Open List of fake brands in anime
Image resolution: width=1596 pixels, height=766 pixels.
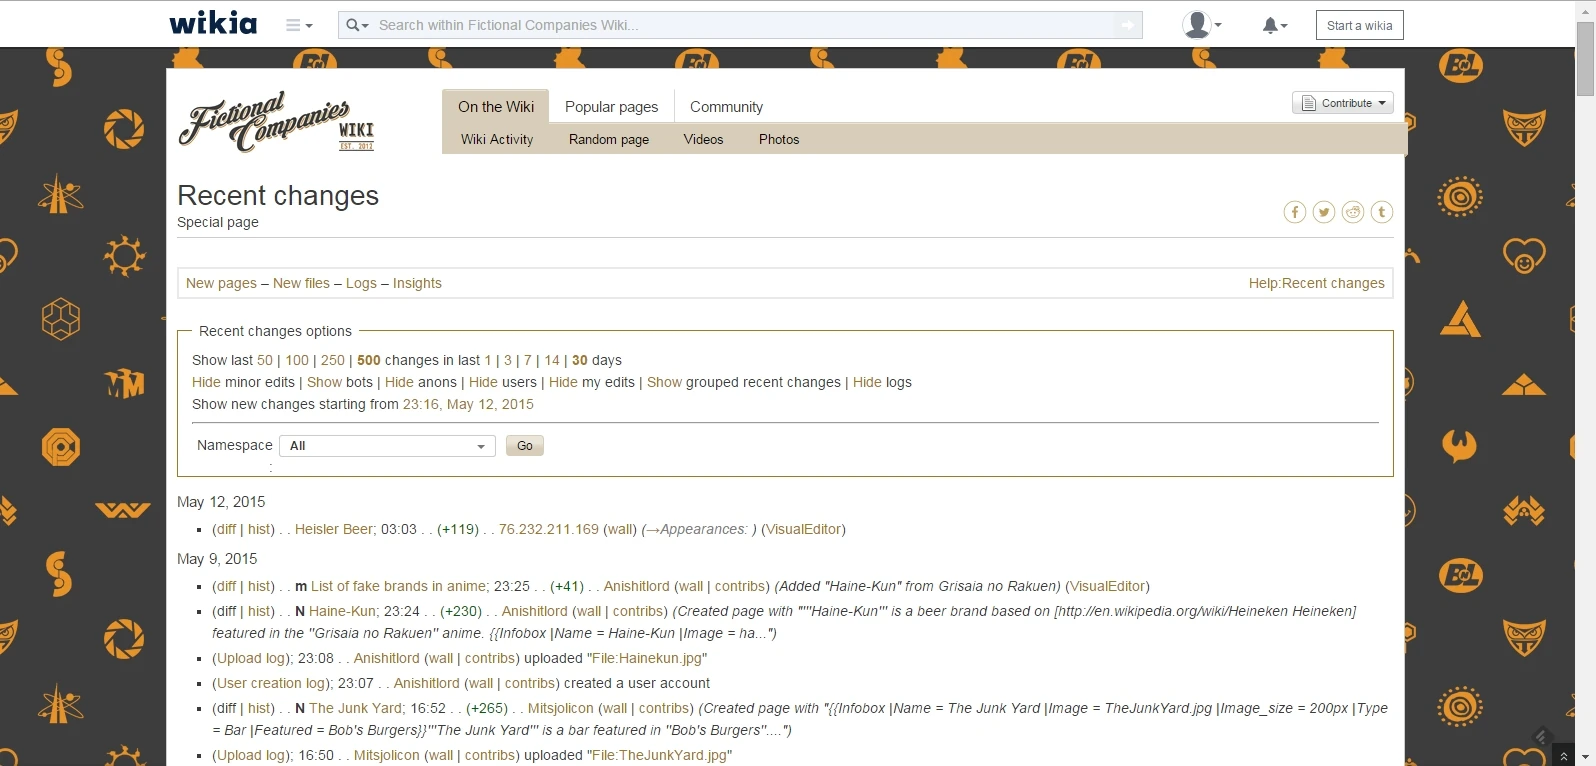[x=400, y=586]
